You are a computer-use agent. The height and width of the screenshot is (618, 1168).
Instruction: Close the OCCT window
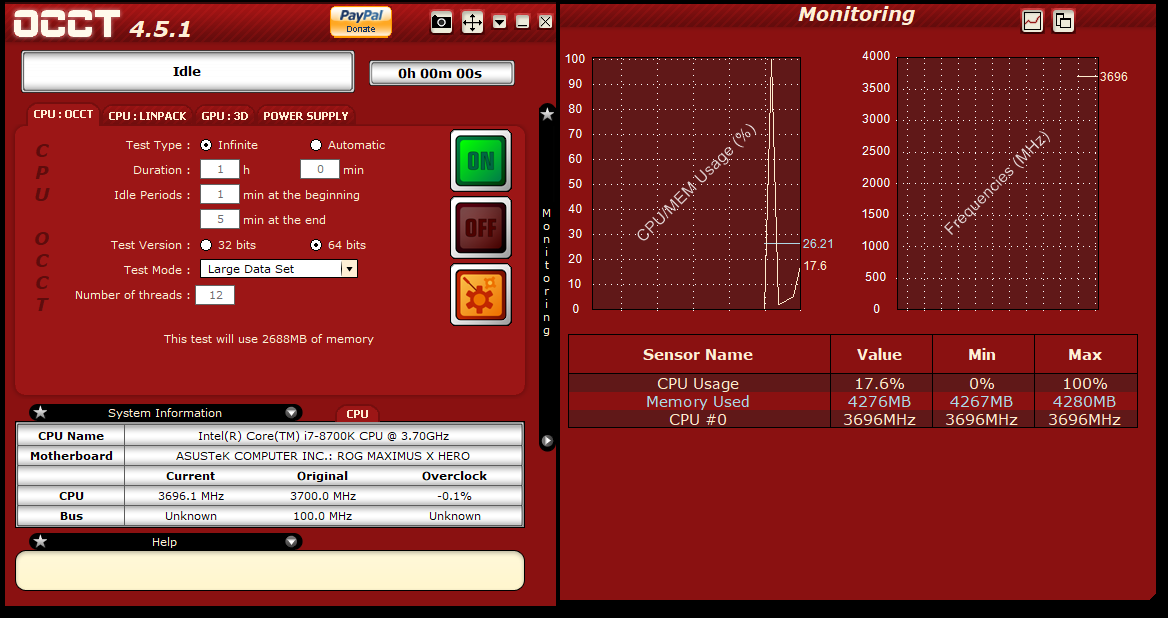click(x=546, y=22)
